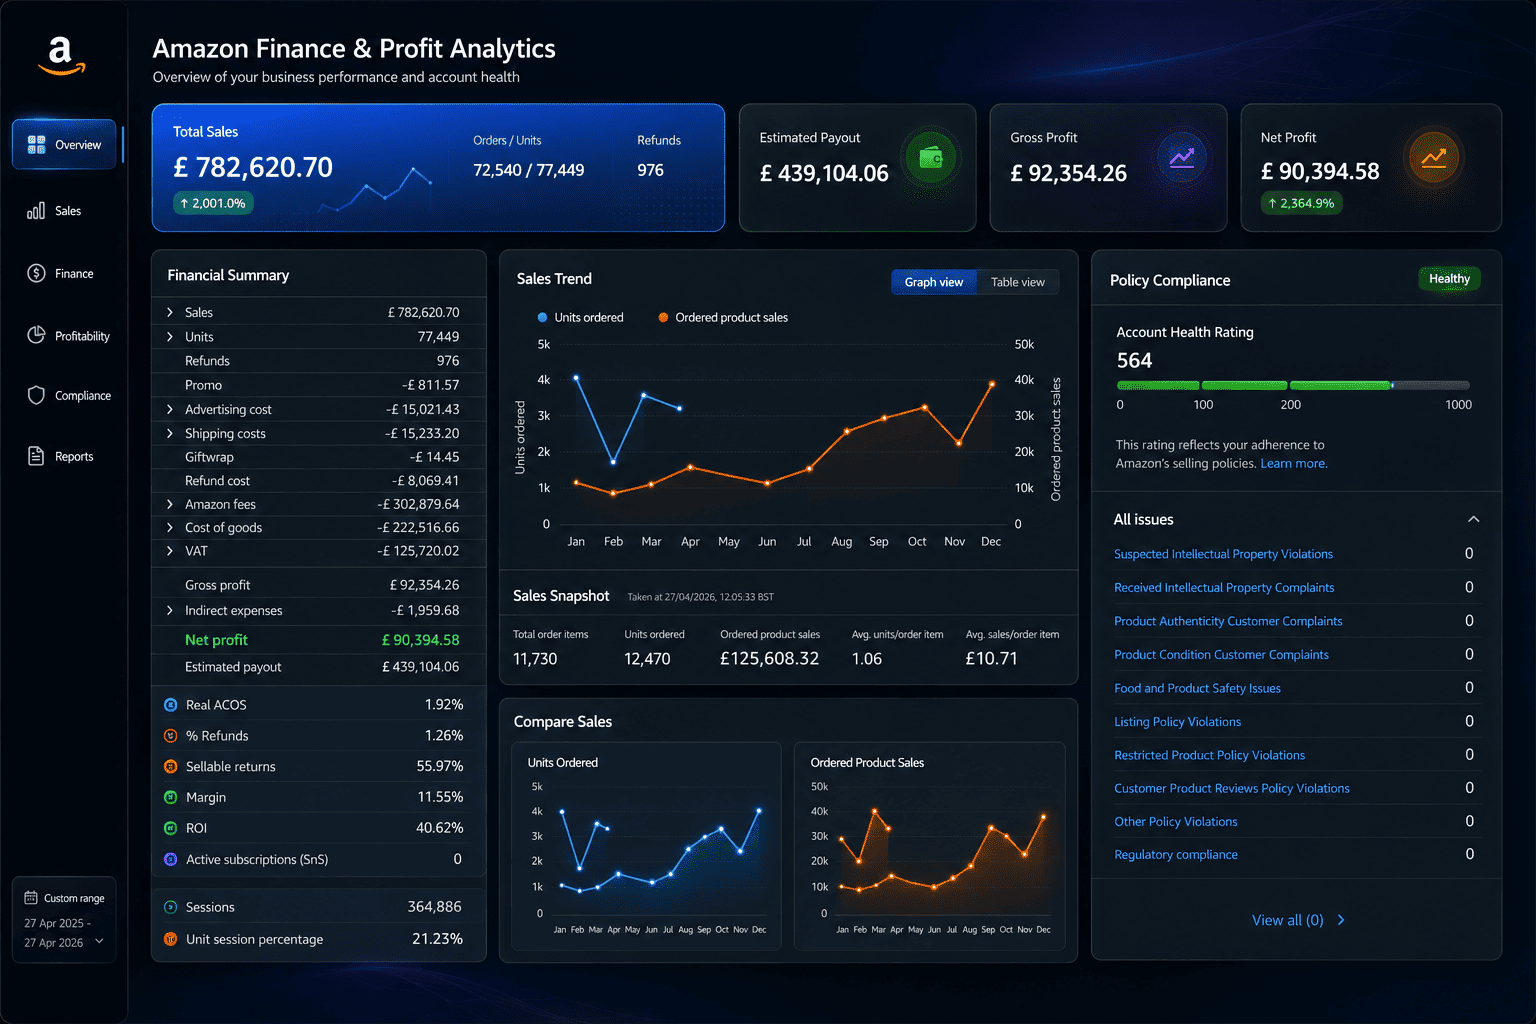Click the Ordered product sales value £125,608.32

[x=769, y=659]
